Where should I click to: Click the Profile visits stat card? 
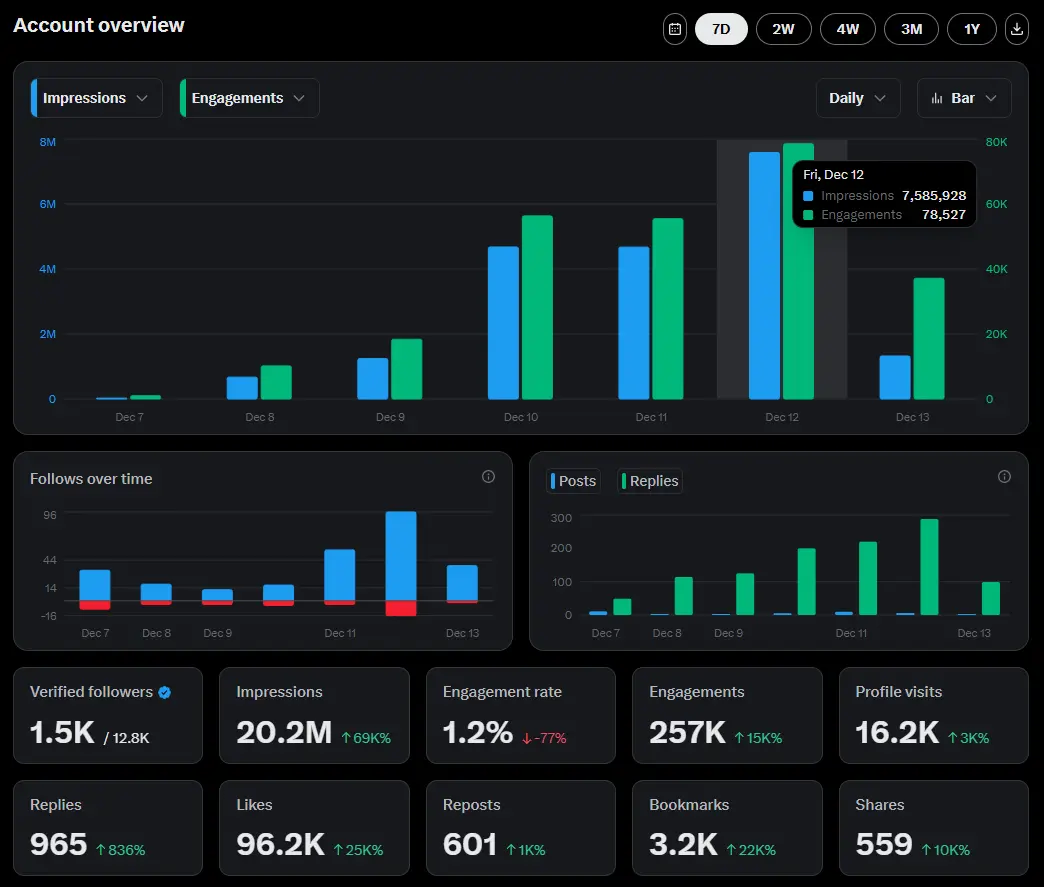tap(933, 714)
